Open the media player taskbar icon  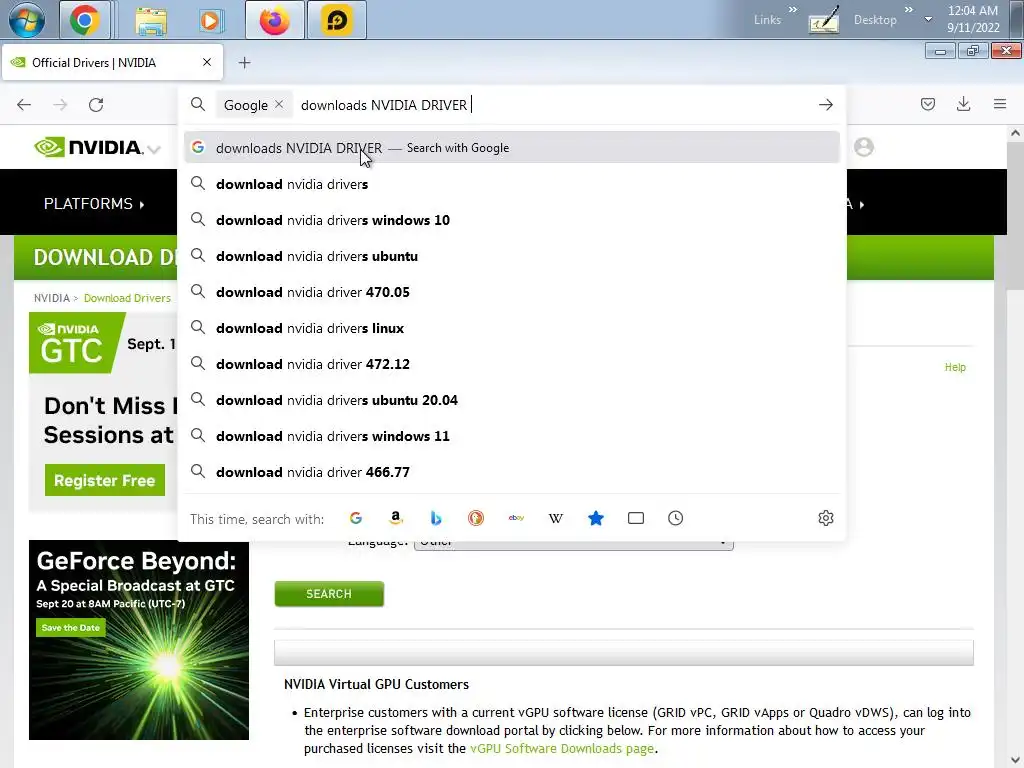[210, 20]
